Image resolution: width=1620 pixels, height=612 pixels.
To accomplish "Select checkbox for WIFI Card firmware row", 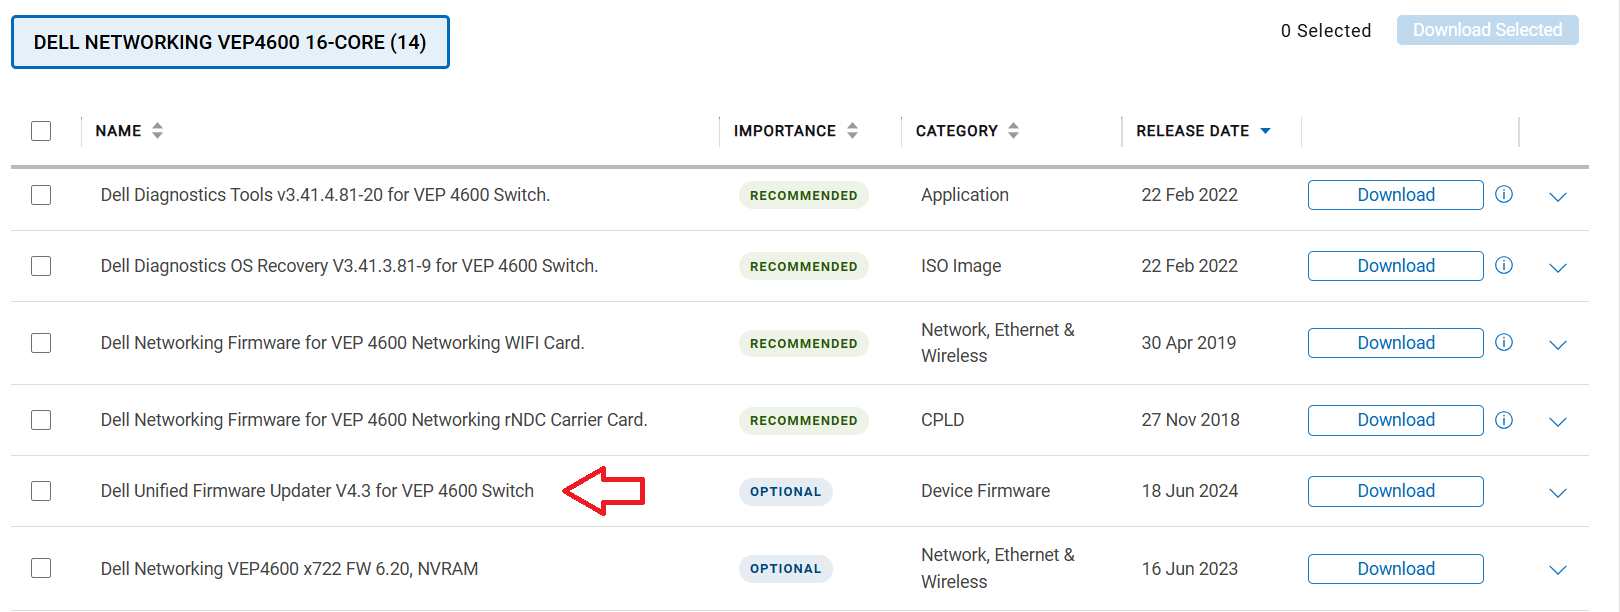I will click(41, 343).
